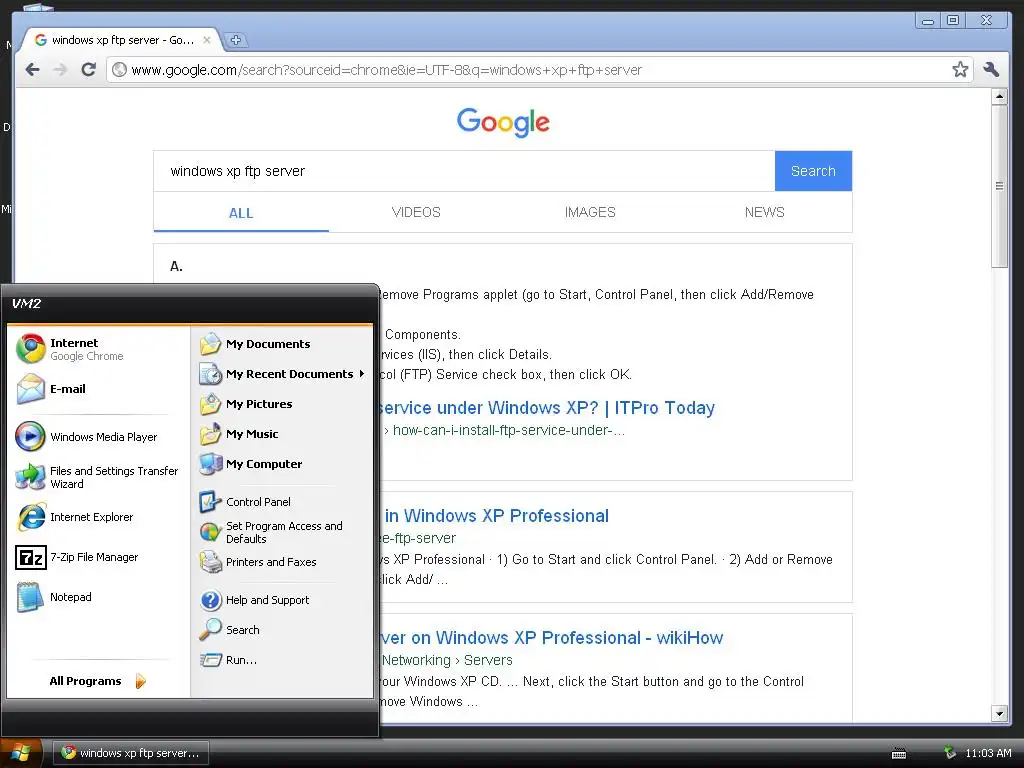Switch to the NEWS results tab

pos(764,212)
